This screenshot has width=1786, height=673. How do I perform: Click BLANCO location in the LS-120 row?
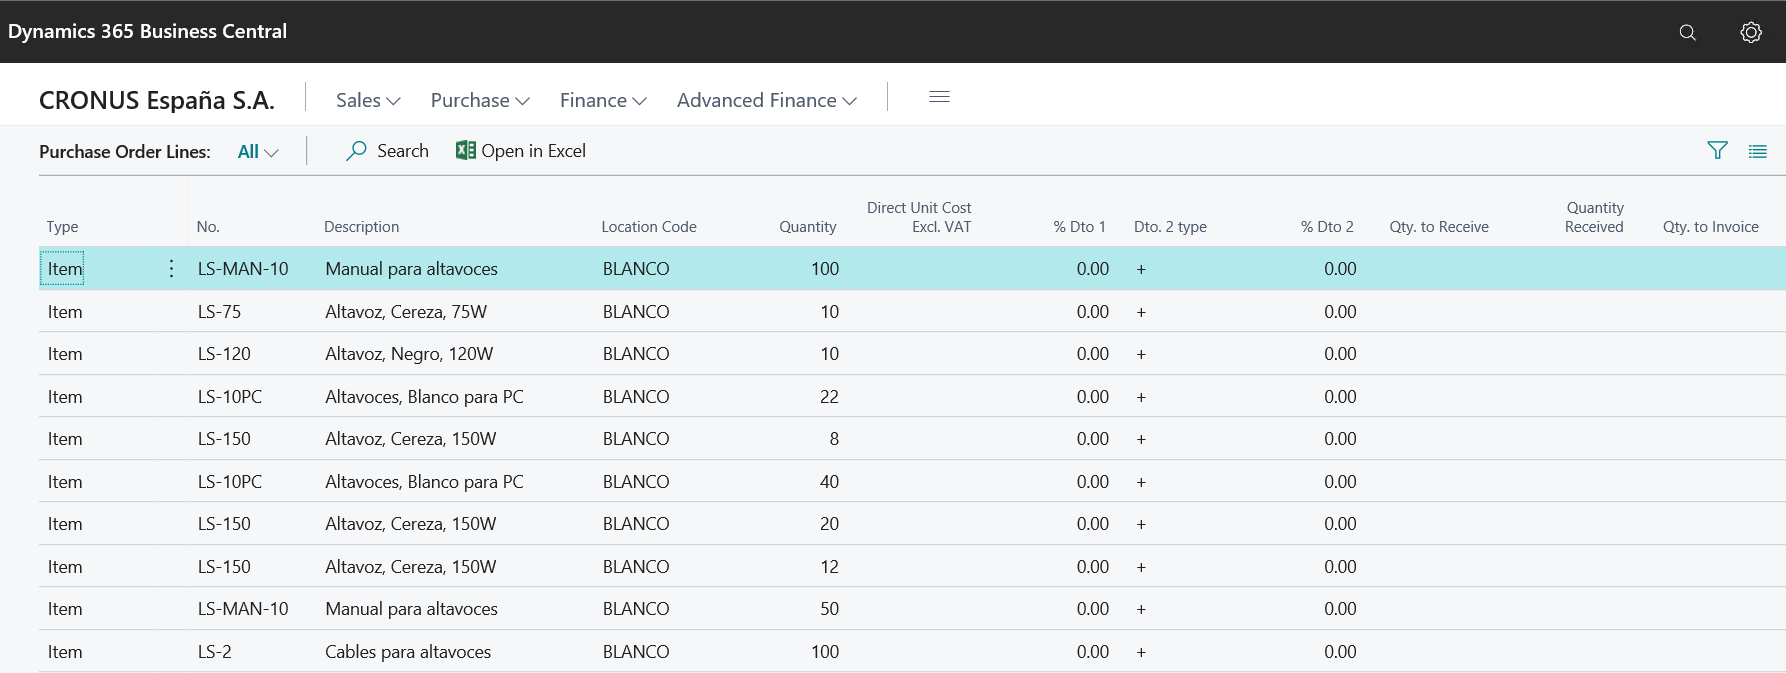click(x=636, y=354)
